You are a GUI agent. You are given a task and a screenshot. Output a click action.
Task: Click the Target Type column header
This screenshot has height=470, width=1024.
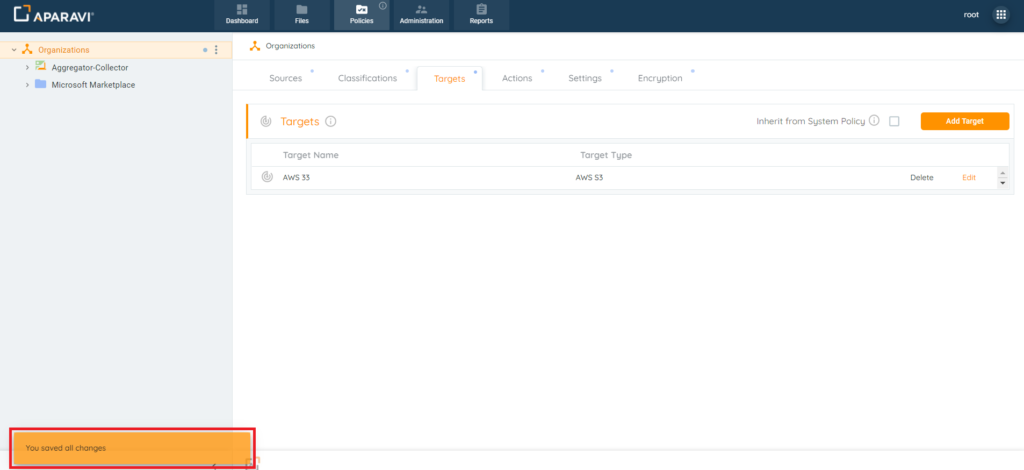click(x=606, y=155)
